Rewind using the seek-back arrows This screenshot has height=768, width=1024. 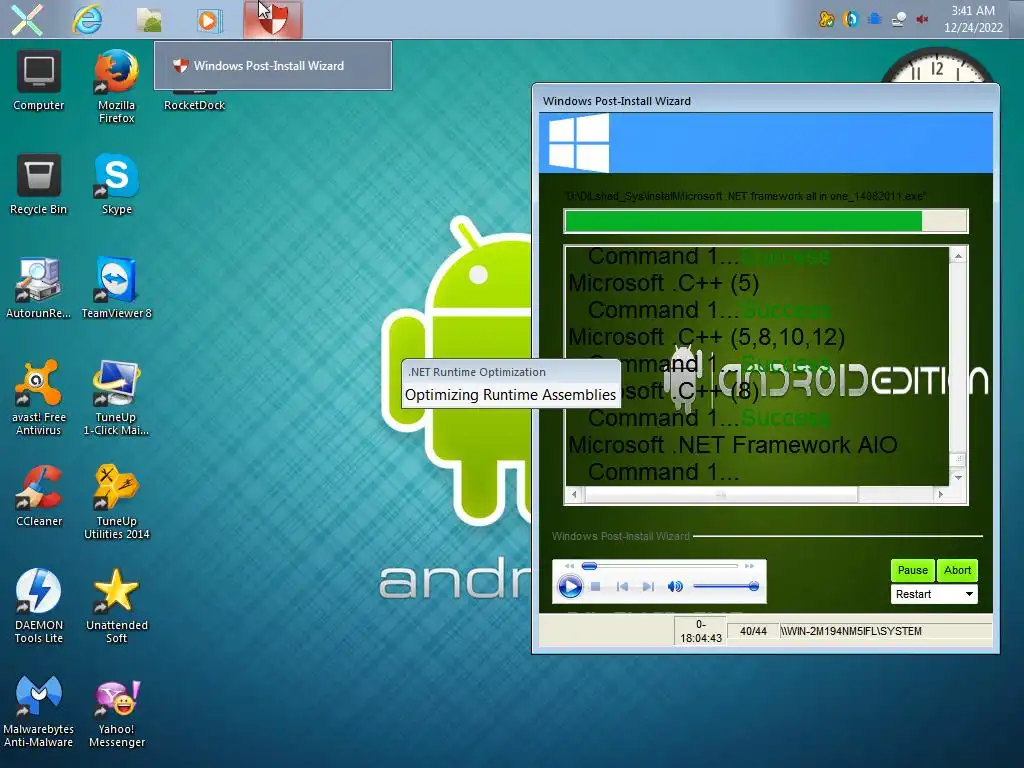(x=569, y=566)
